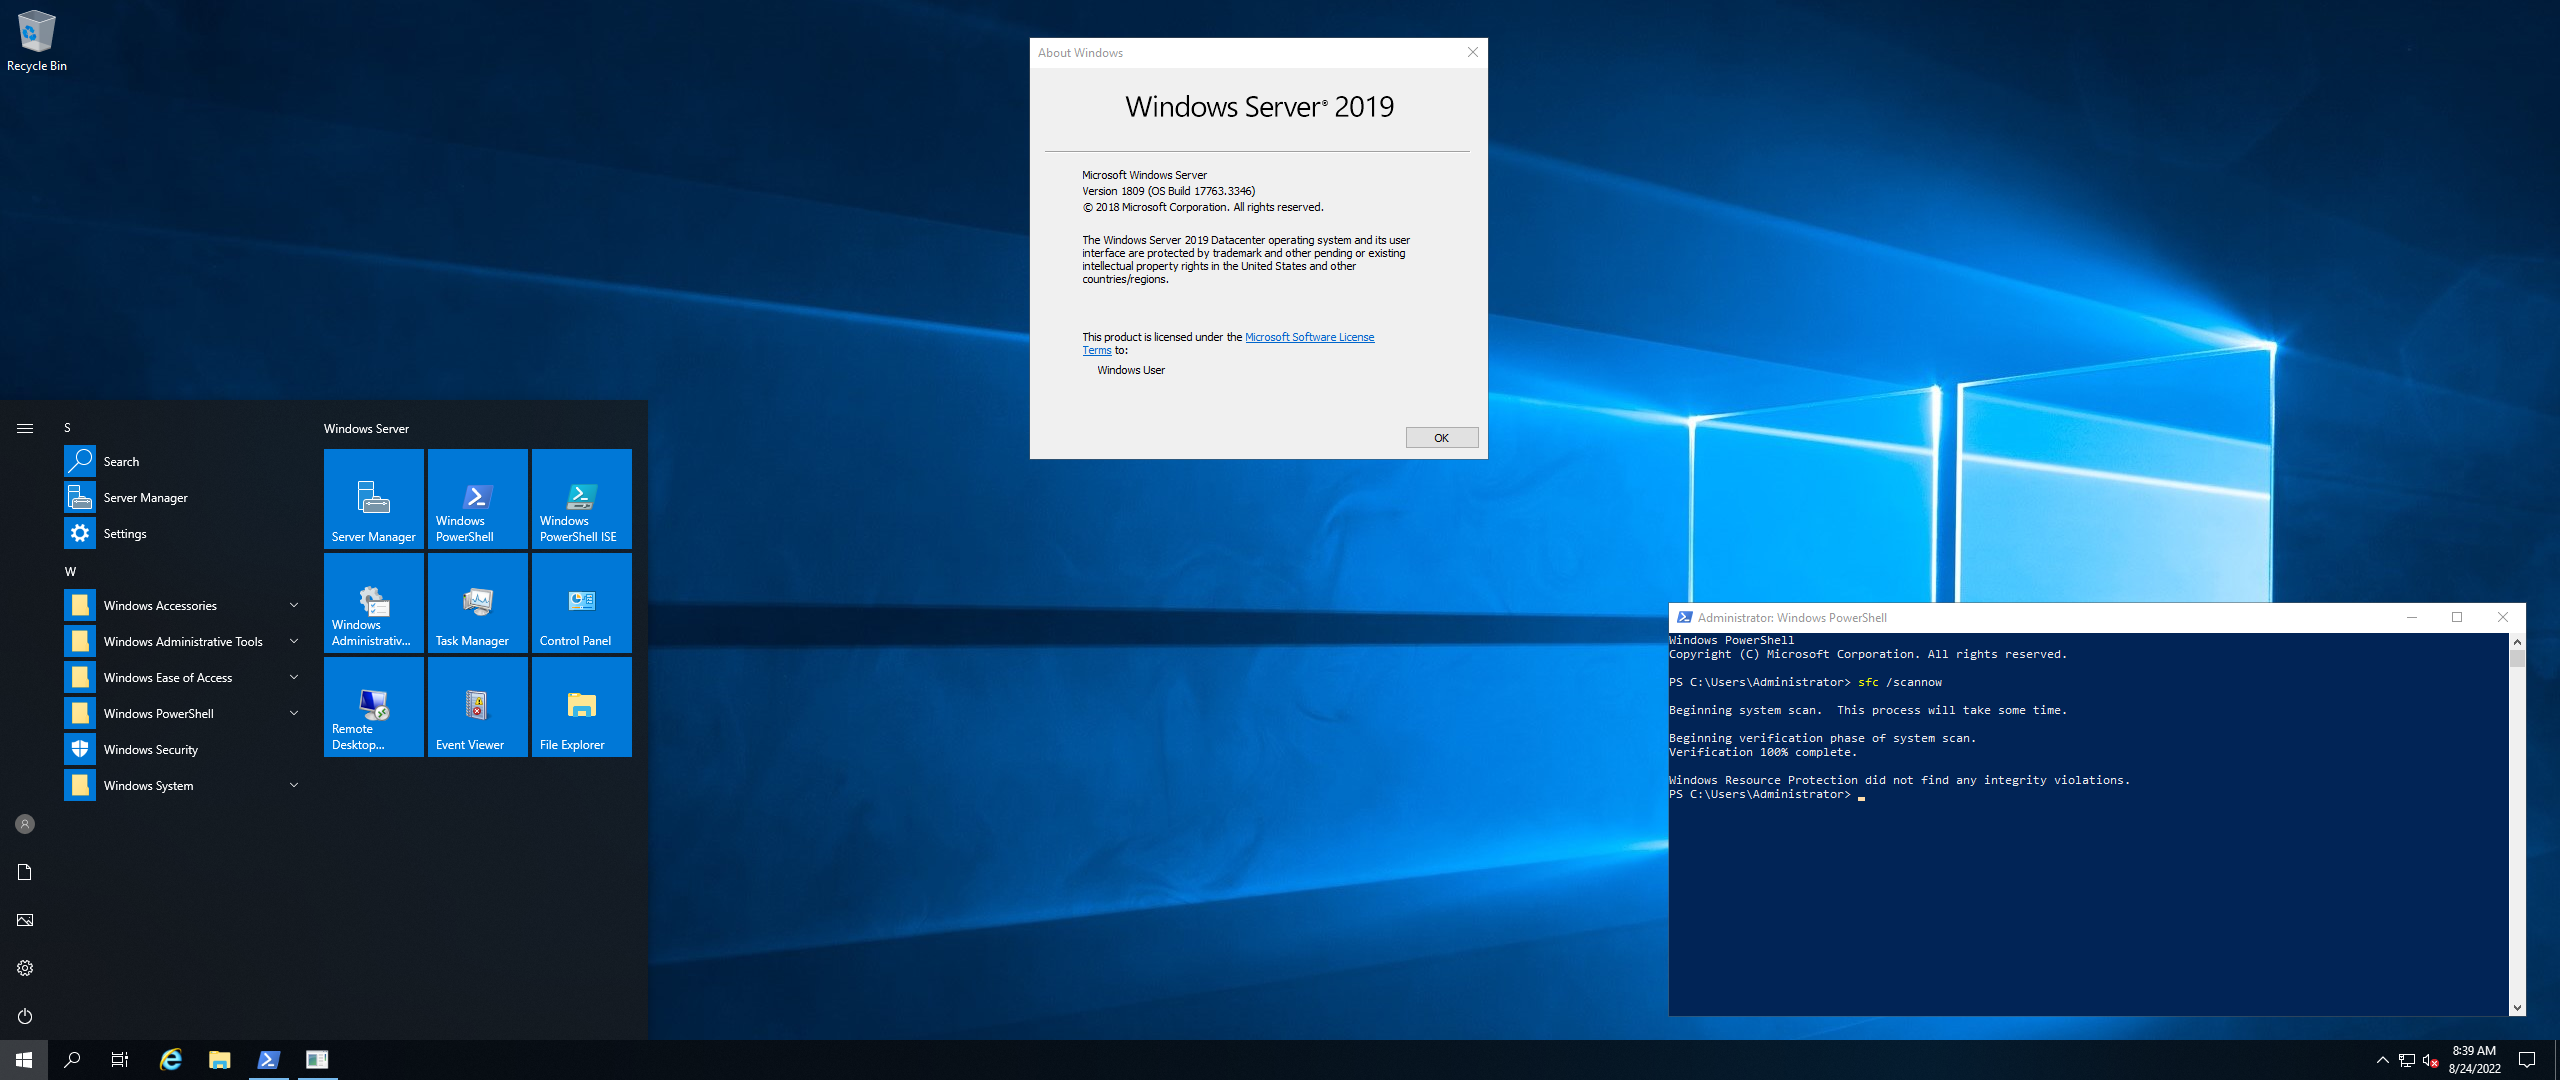Click the PowerShell scrollbar up arrow

tap(2517, 641)
